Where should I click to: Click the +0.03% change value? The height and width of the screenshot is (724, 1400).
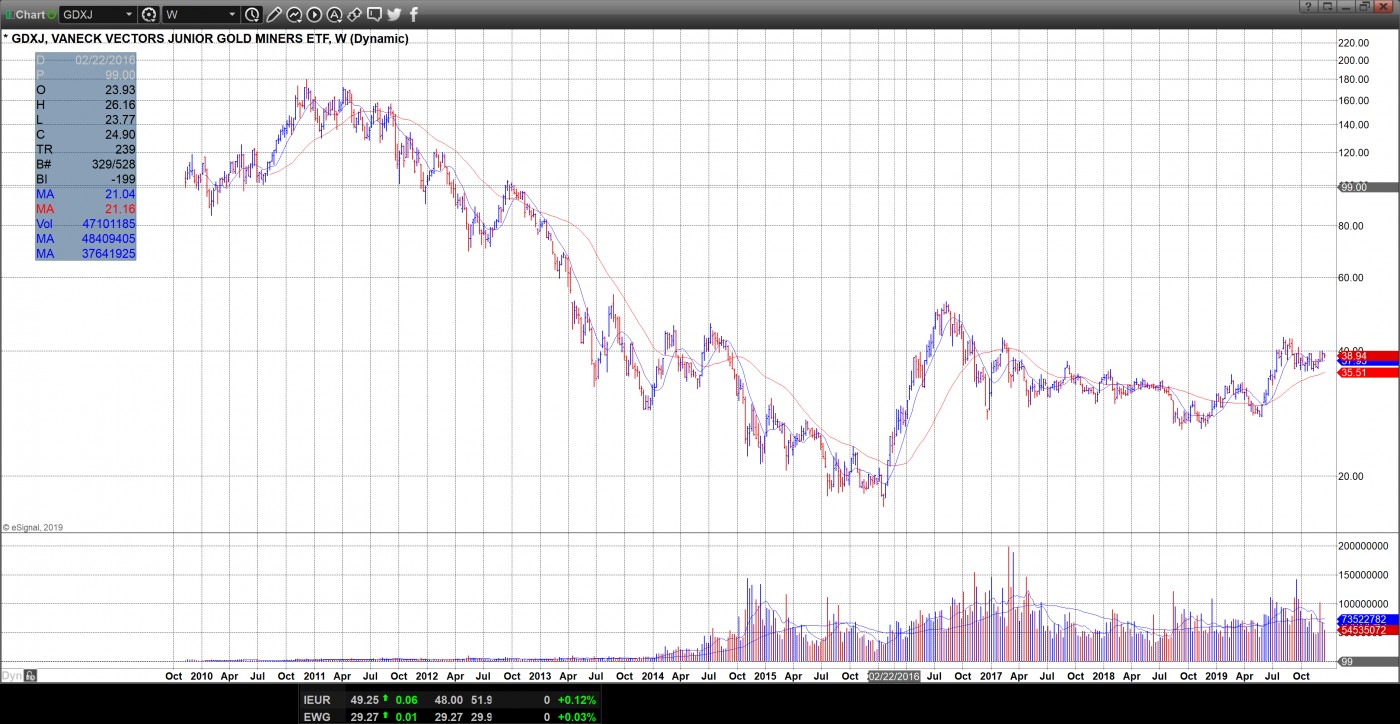[x=576, y=716]
